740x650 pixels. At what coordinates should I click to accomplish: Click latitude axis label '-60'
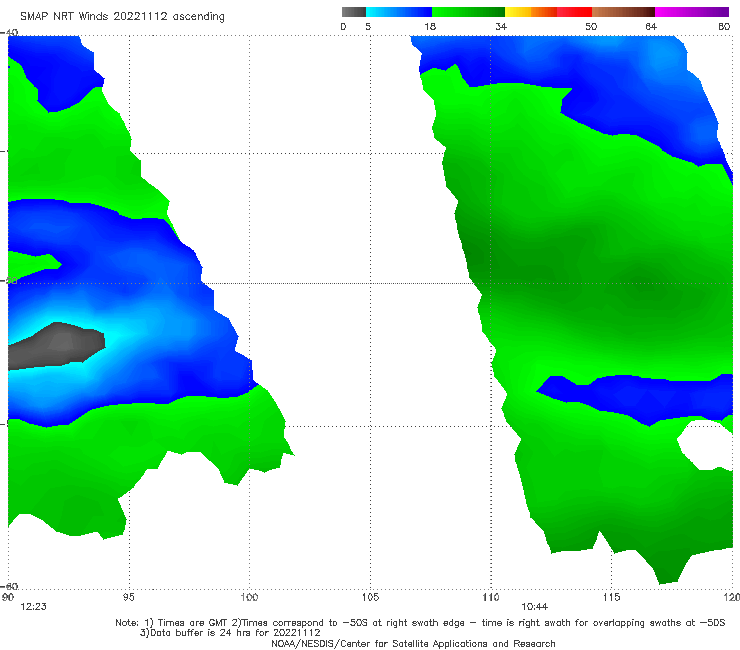9,586
